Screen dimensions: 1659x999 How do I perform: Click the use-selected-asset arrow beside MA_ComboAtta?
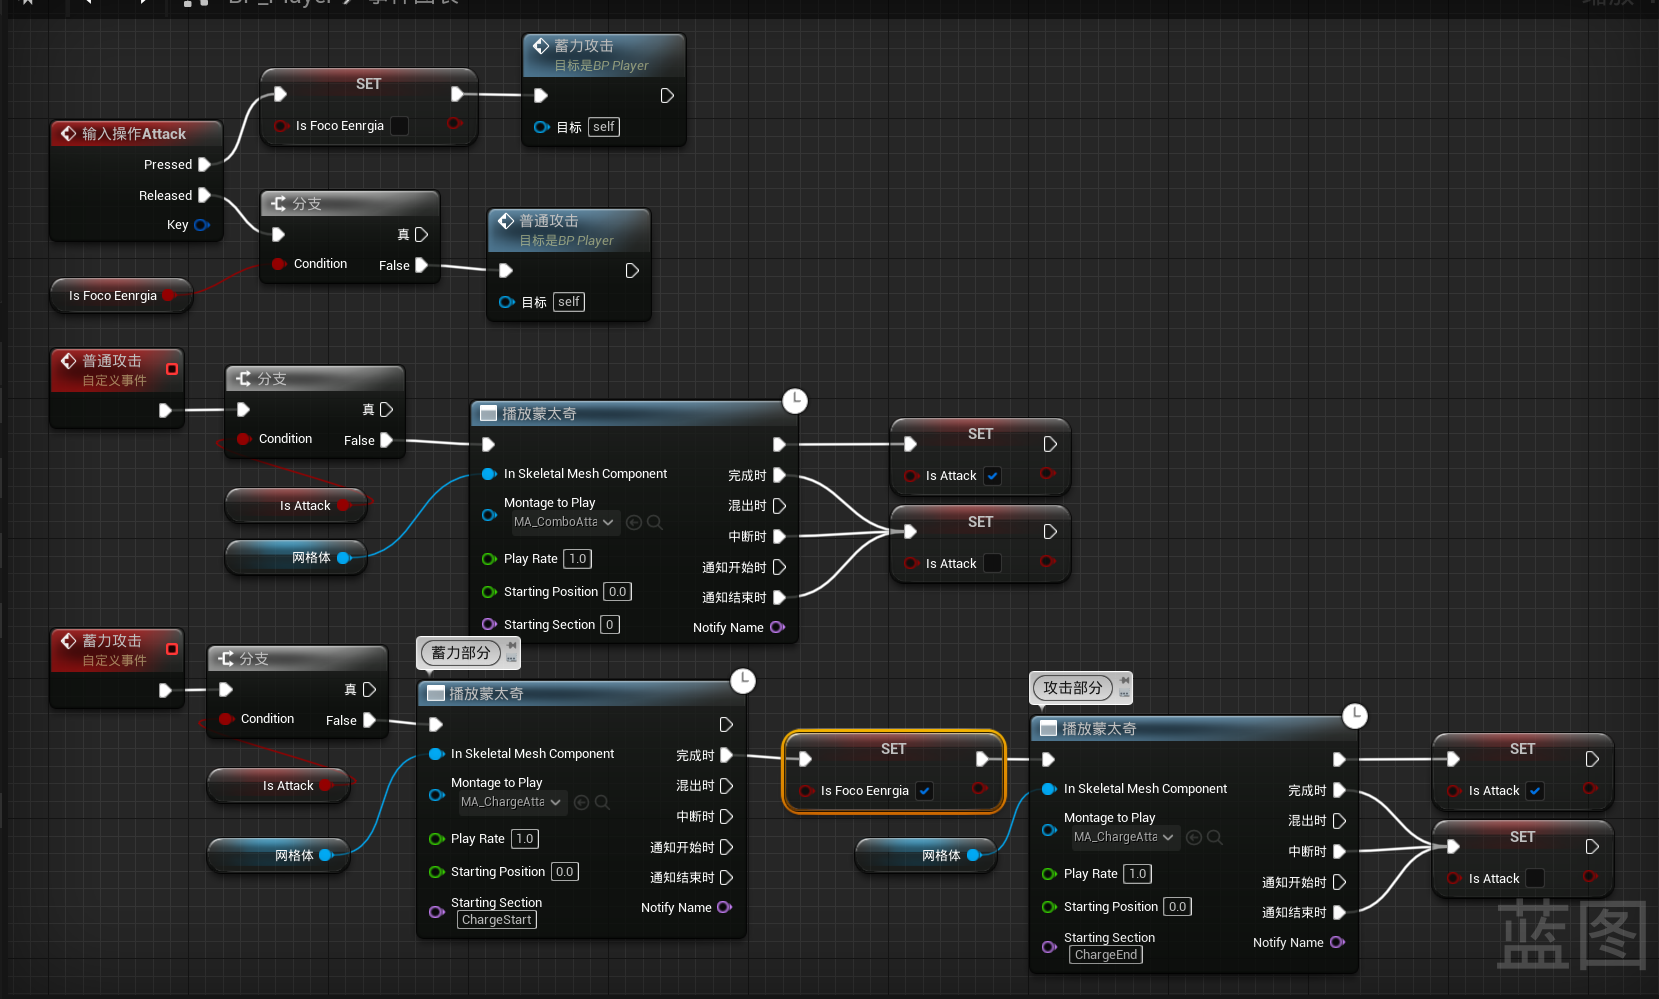click(634, 522)
